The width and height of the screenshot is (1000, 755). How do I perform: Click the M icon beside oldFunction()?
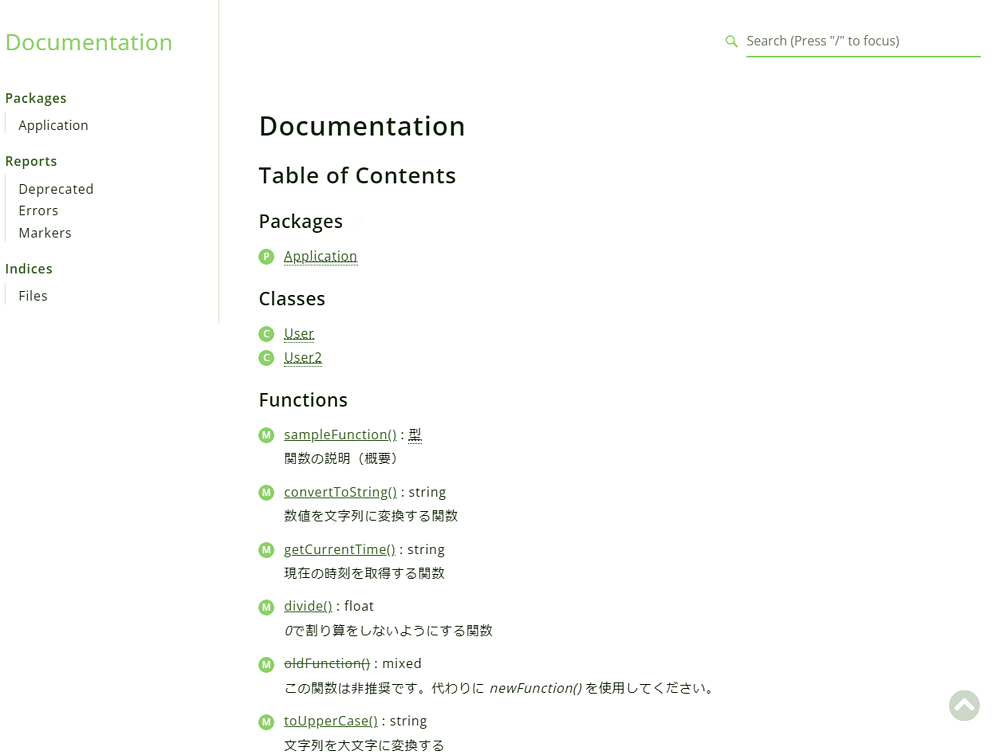point(266,664)
